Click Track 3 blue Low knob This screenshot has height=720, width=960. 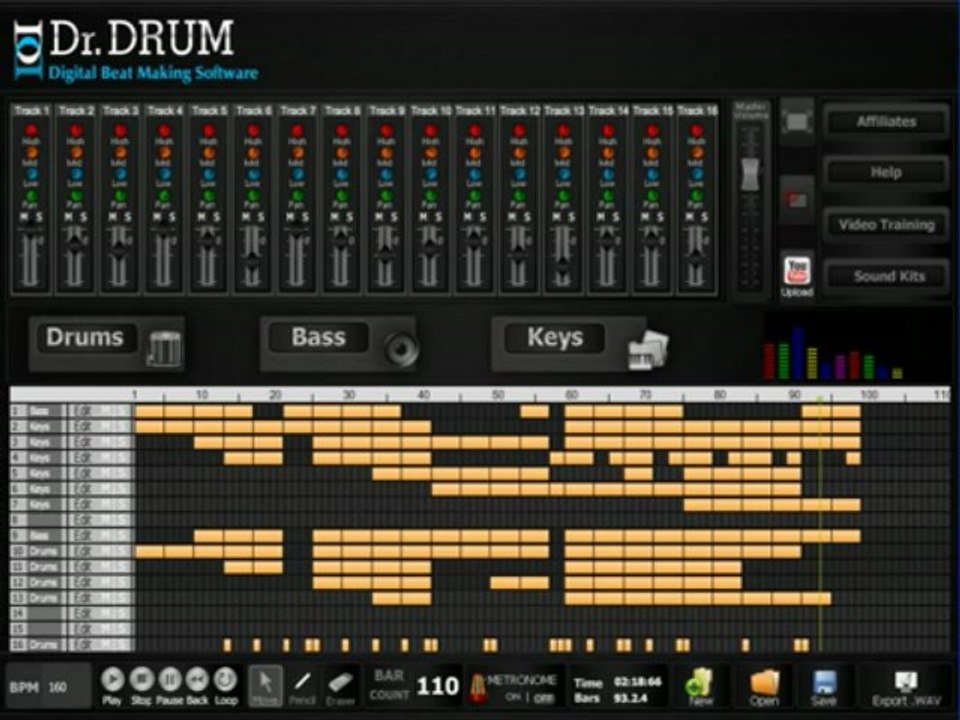(x=119, y=174)
